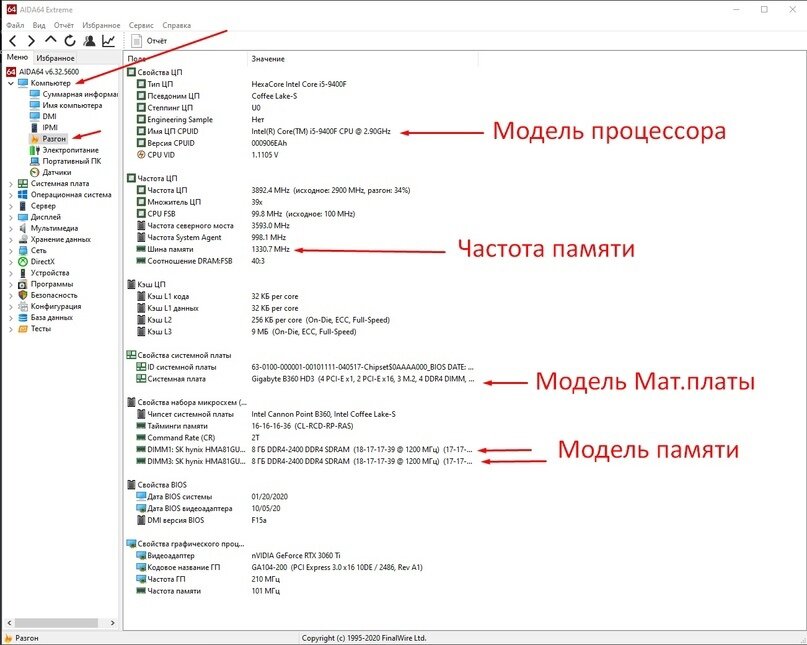The image size is (807, 645).
Task: Click the sidebar horizontal scrollbar thumb
Action: coord(57,623)
